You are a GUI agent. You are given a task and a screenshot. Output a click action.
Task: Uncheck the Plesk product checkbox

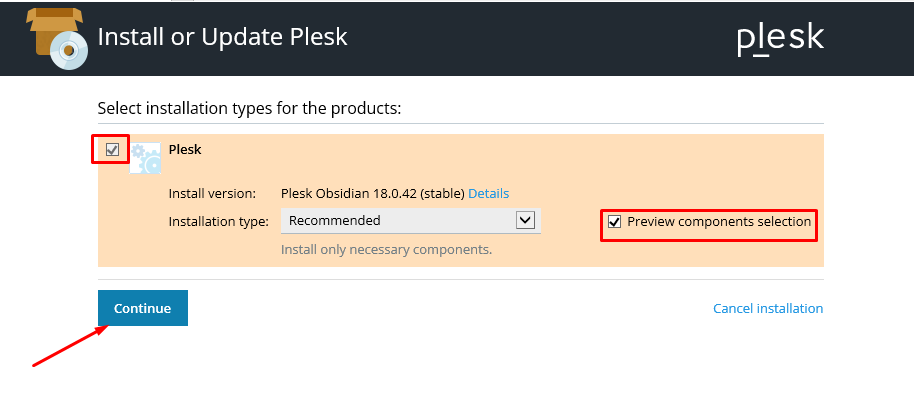point(113,150)
